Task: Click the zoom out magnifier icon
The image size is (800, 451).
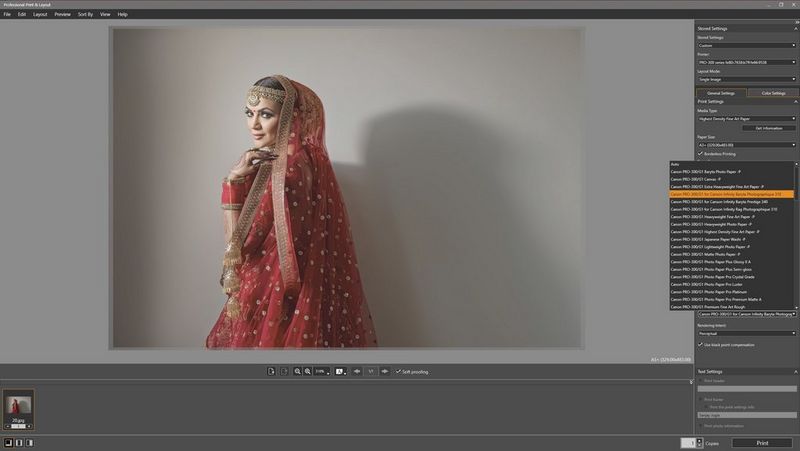Action: pos(297,371)
